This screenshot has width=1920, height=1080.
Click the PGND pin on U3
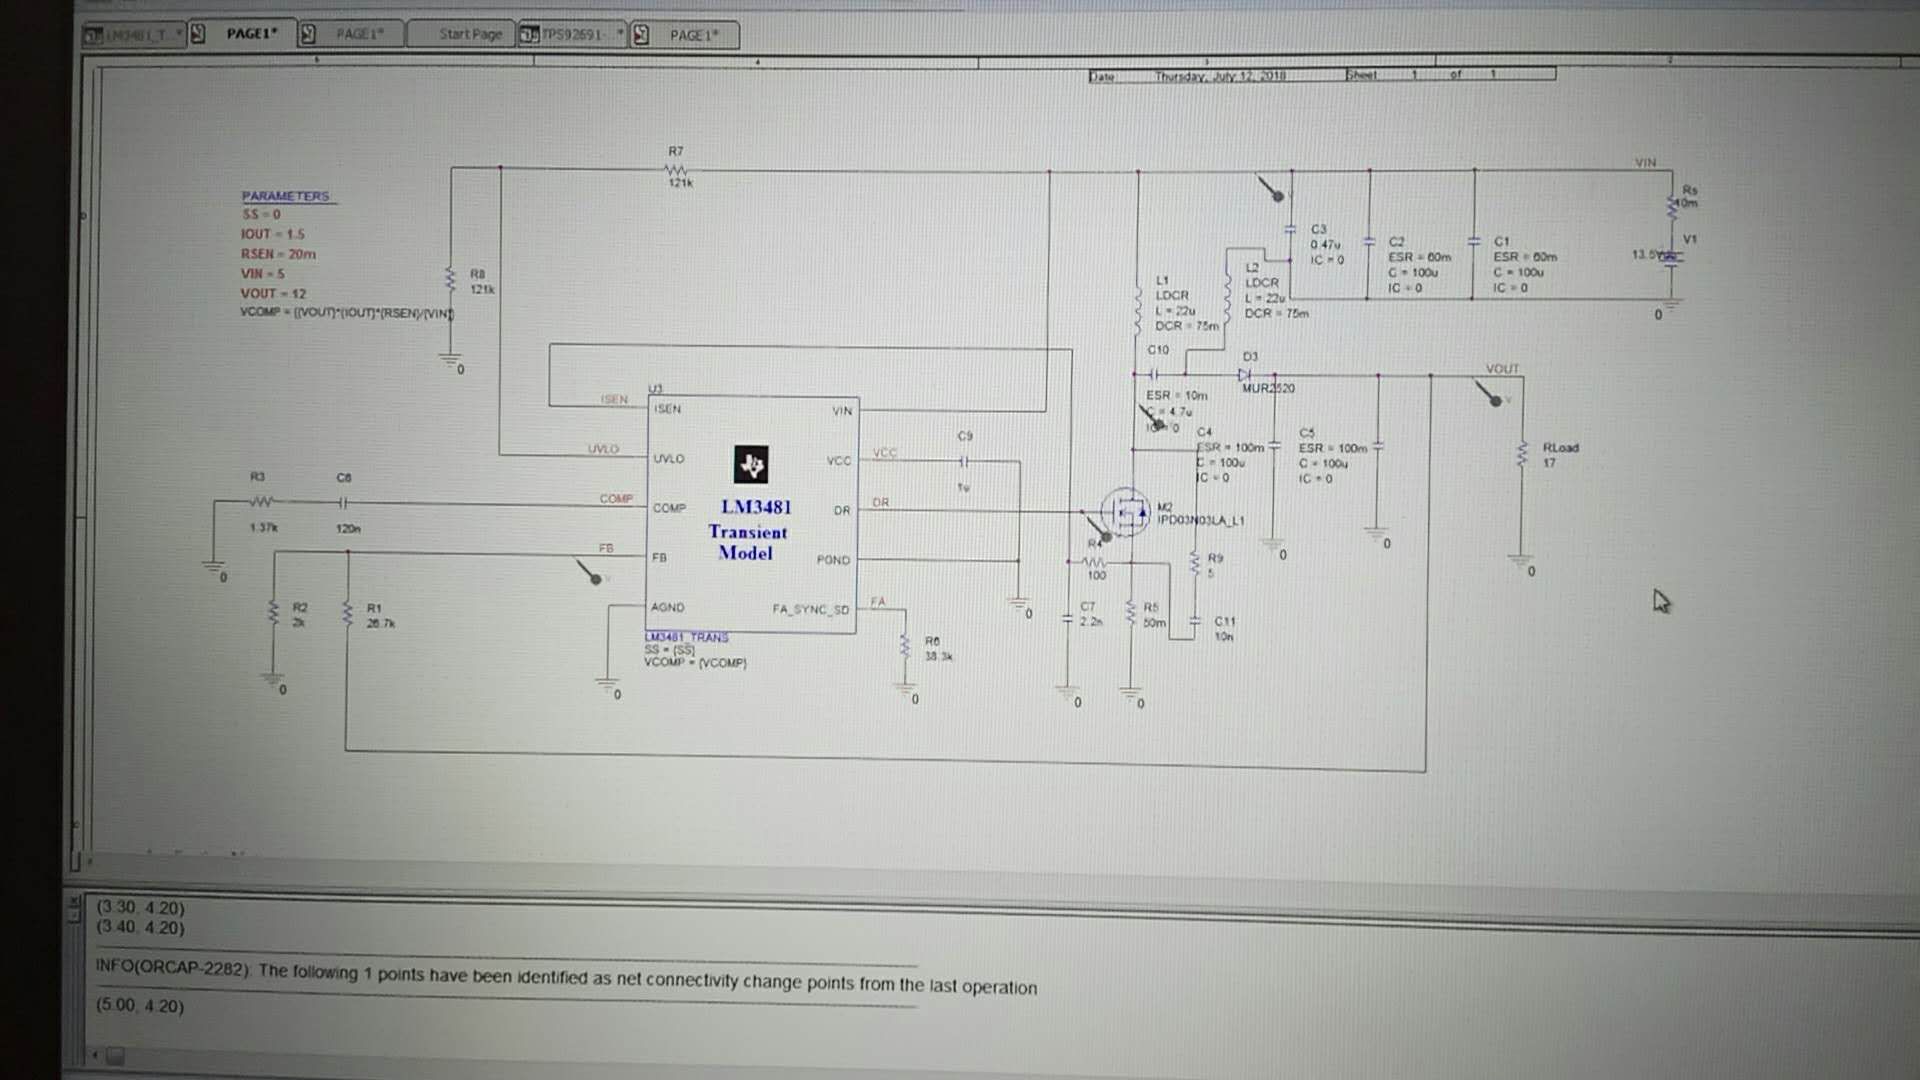pos(833,560)
